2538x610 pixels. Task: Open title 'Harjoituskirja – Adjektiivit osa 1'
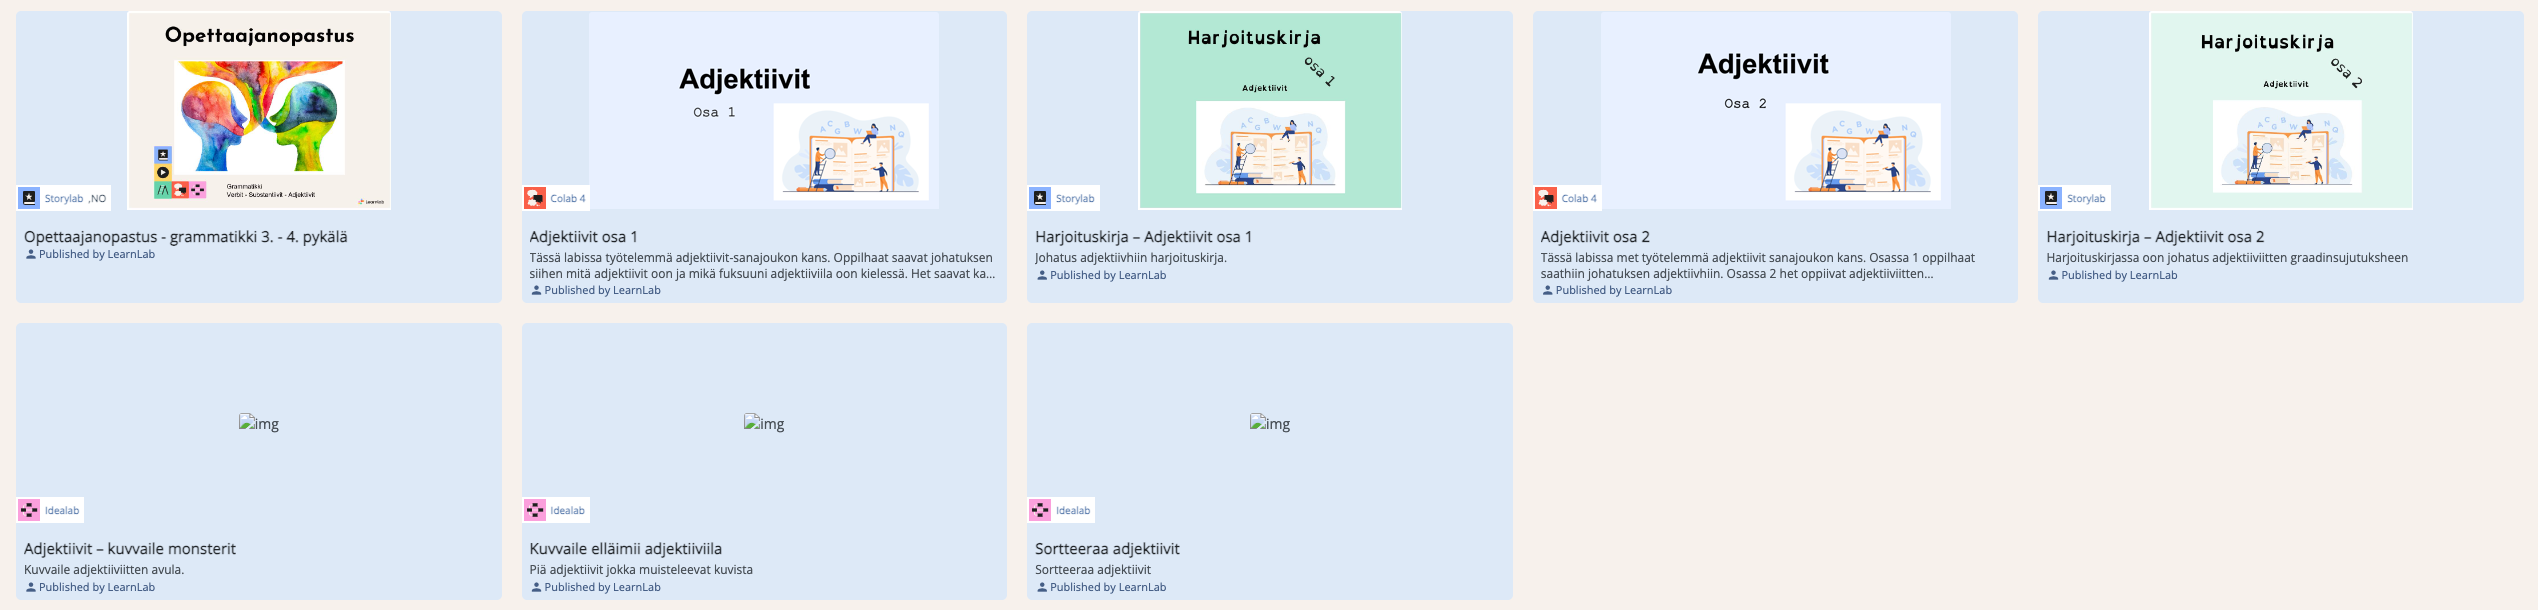point(1143,237)
